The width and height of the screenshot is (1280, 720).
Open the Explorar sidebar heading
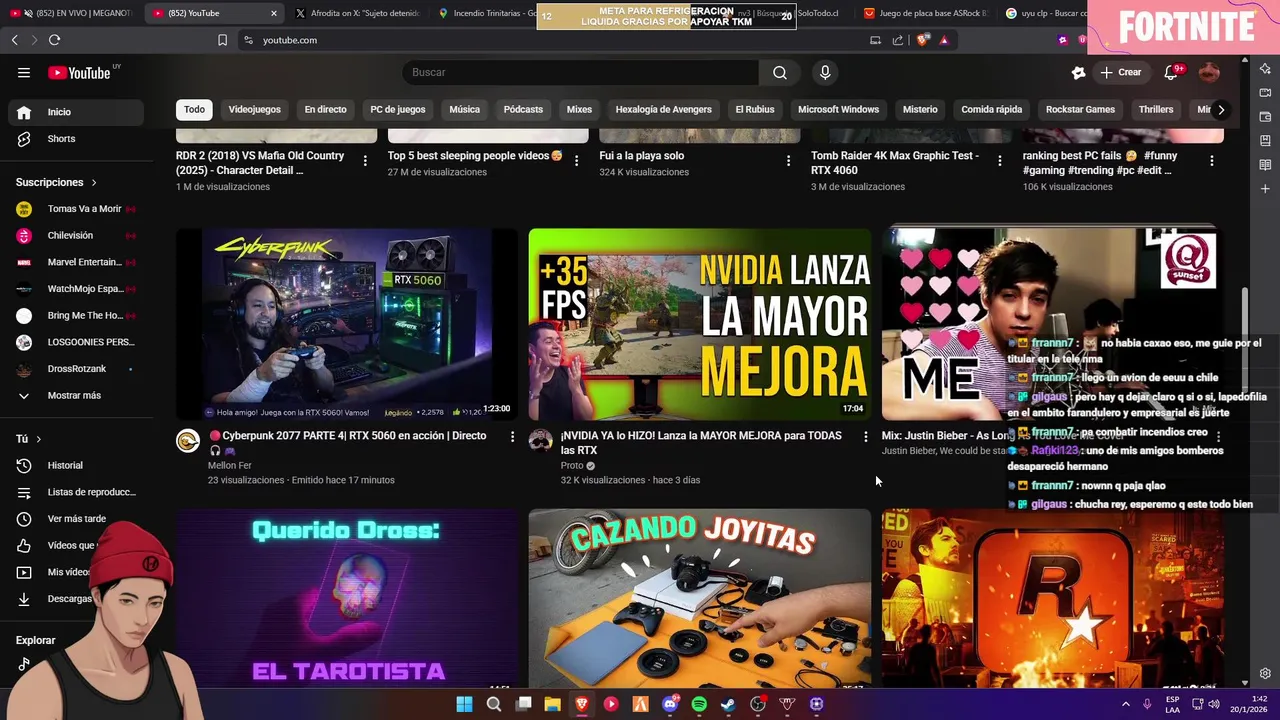[x=35, y=640]
